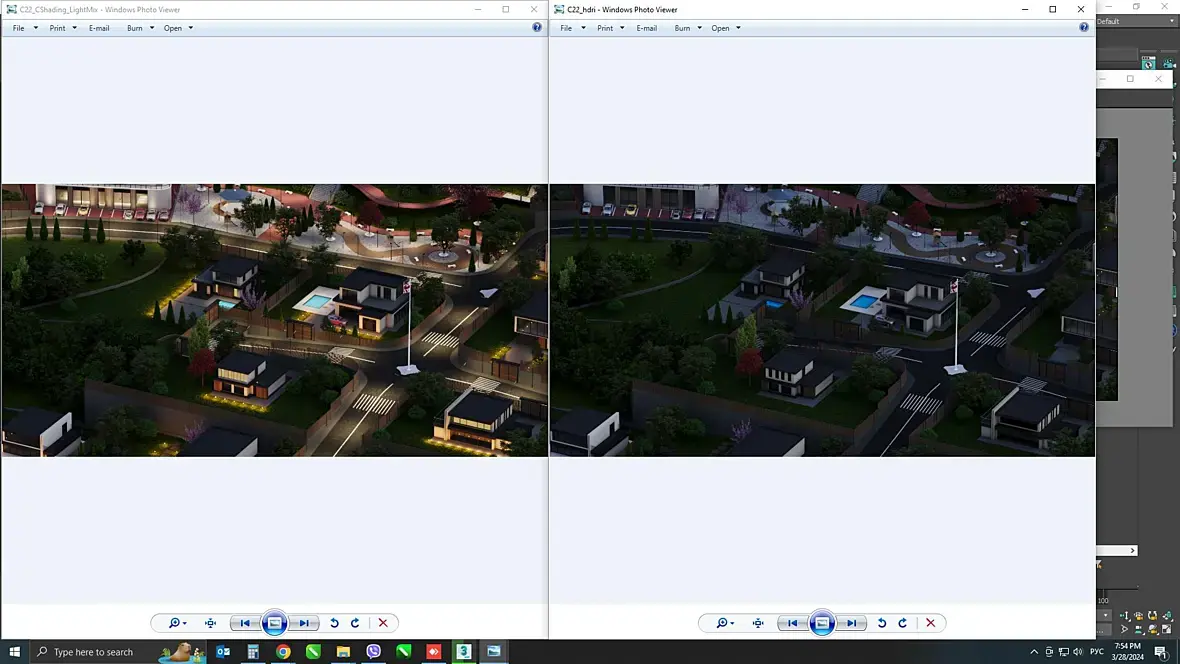Start slideshow in C22_CShading_LightMix viewer
Viewport: 1180px width, 664px height.
pyautogui.click(x=275, y=623)
